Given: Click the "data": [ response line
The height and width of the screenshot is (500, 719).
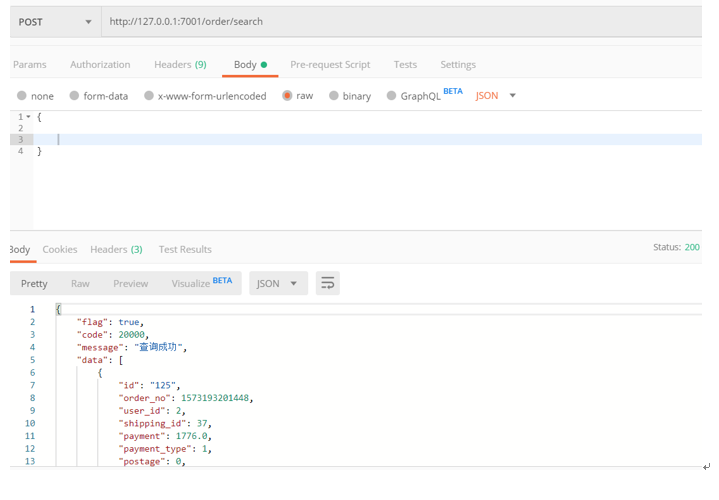Looking at the screenshot, I should click(x=100, y=360).
